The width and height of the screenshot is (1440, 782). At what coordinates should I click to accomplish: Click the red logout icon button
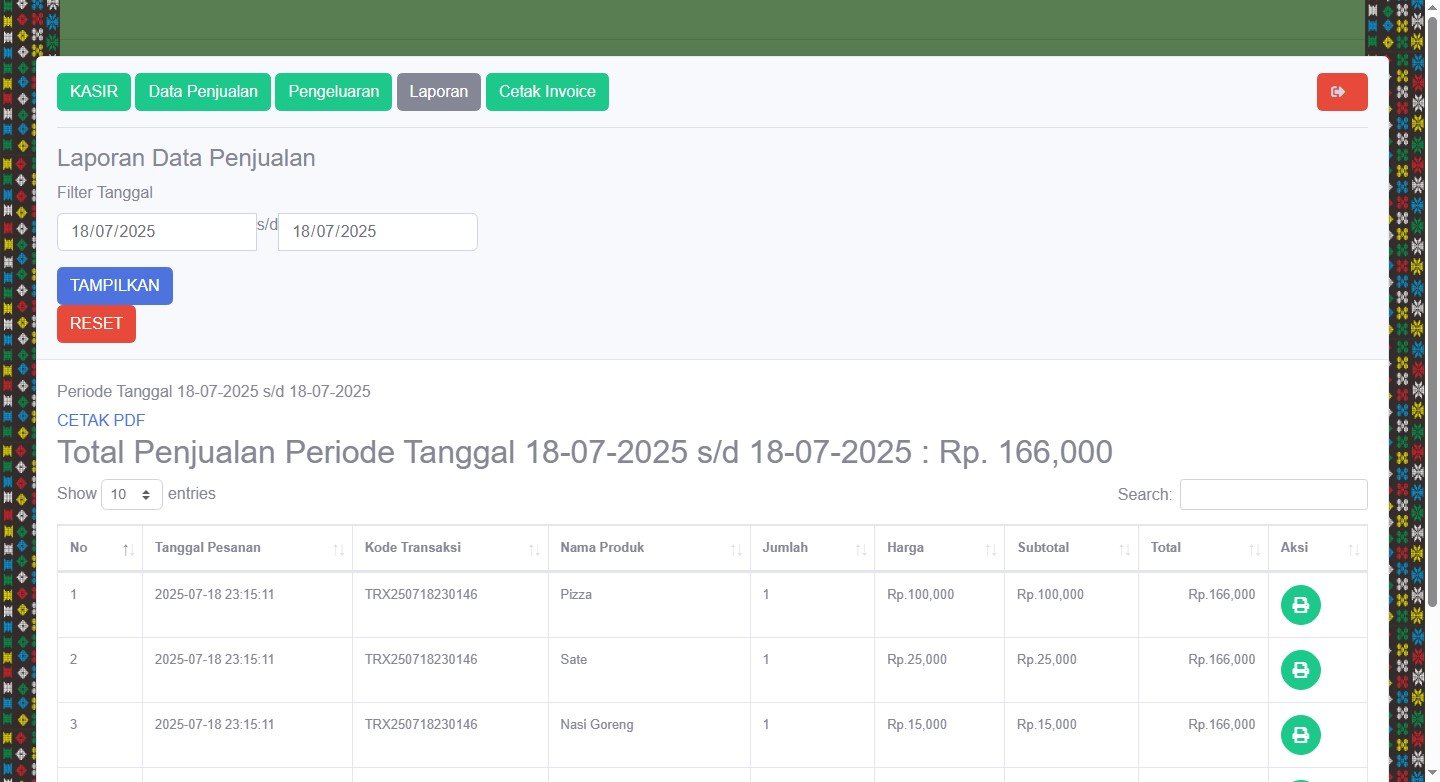(x=1341, y=92)
